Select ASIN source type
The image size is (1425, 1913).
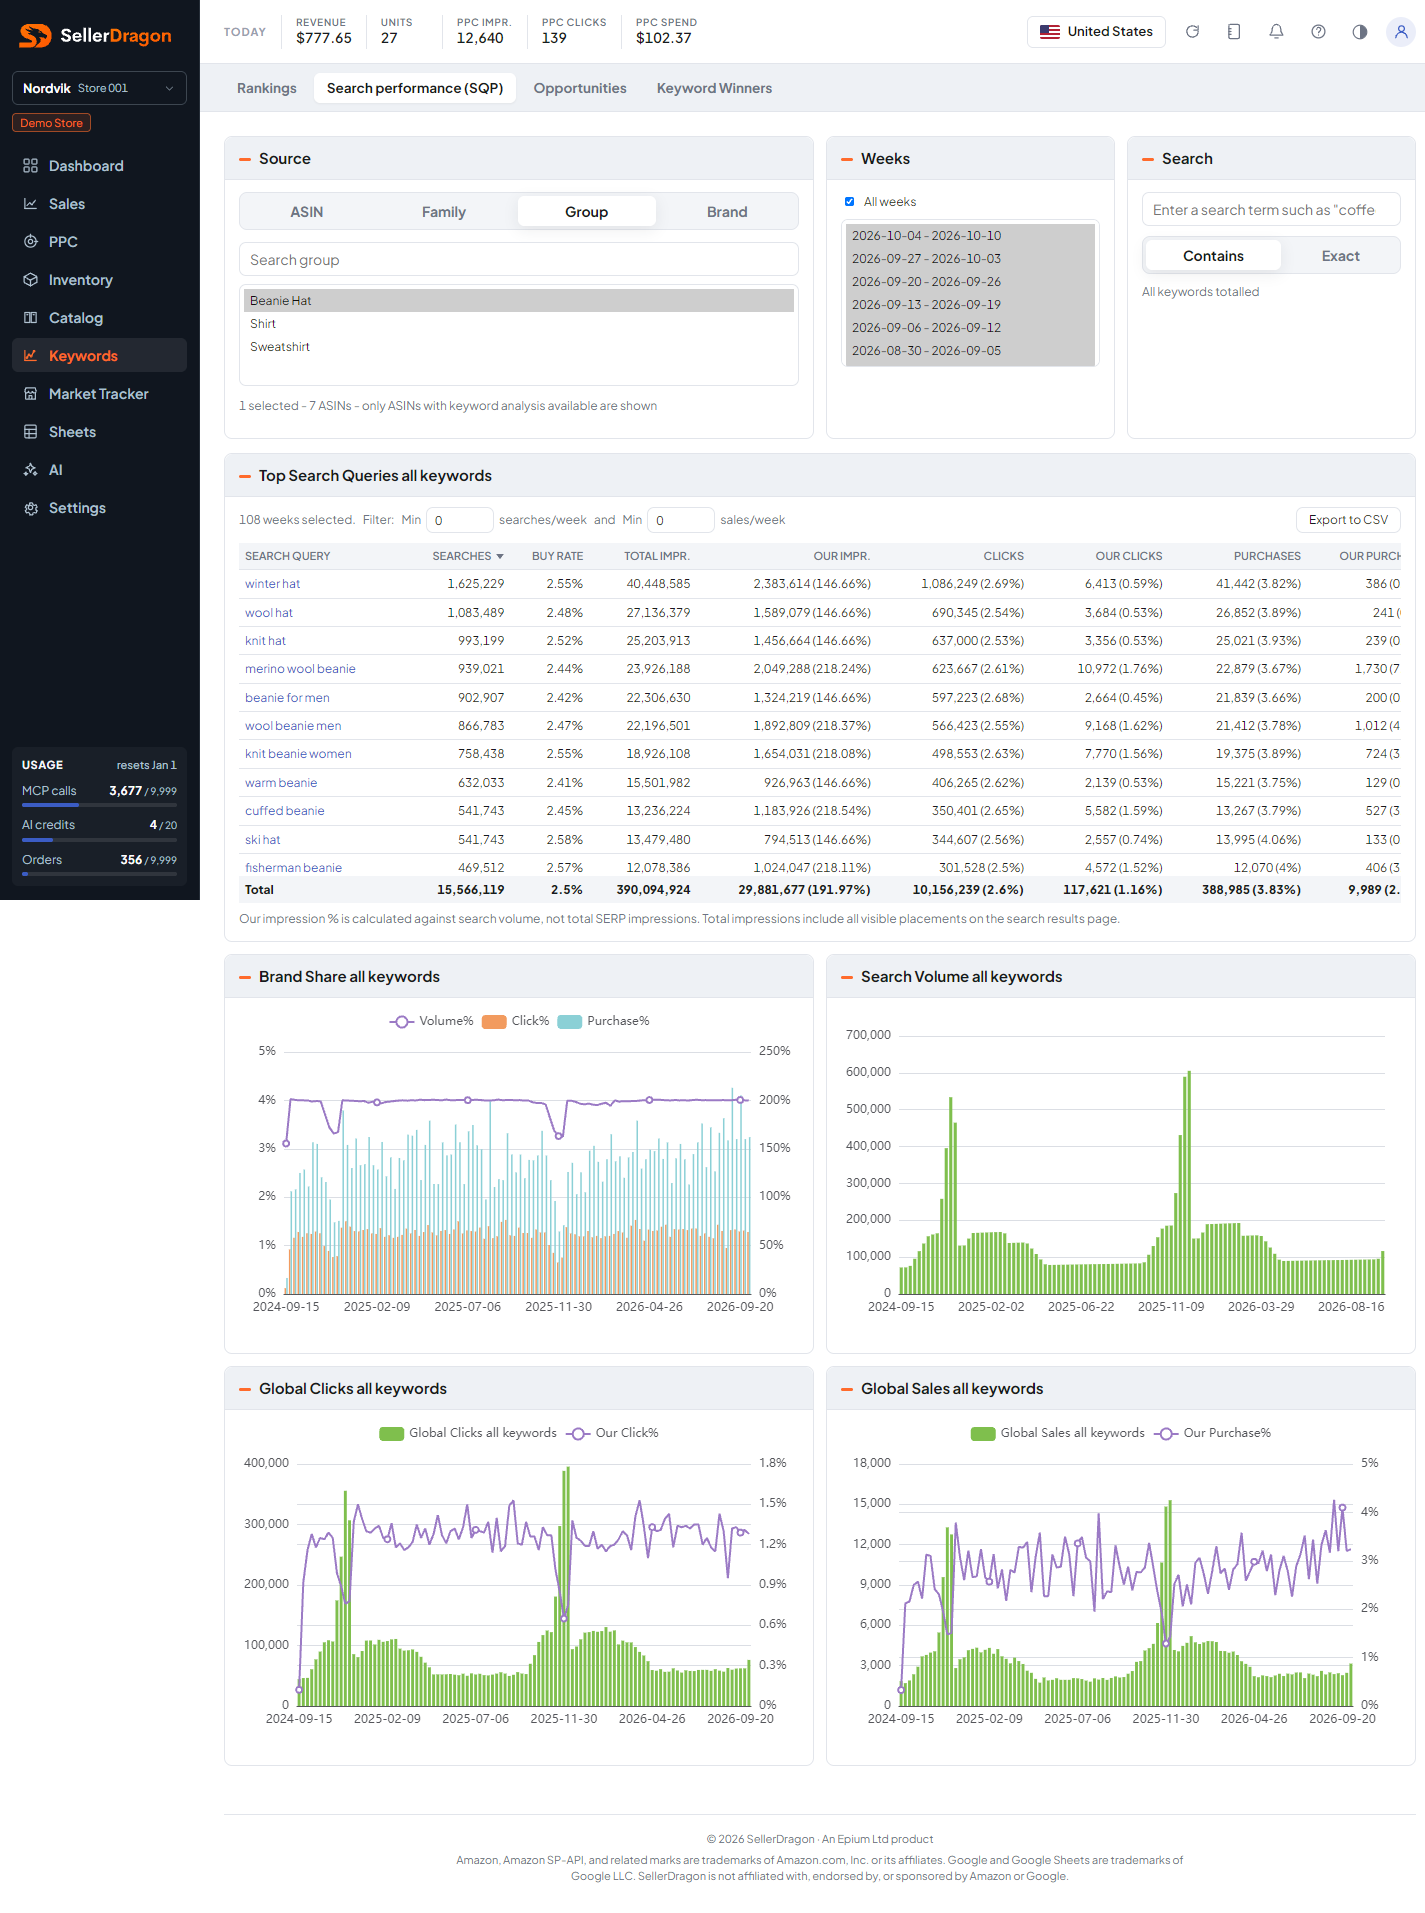[307, 212]
